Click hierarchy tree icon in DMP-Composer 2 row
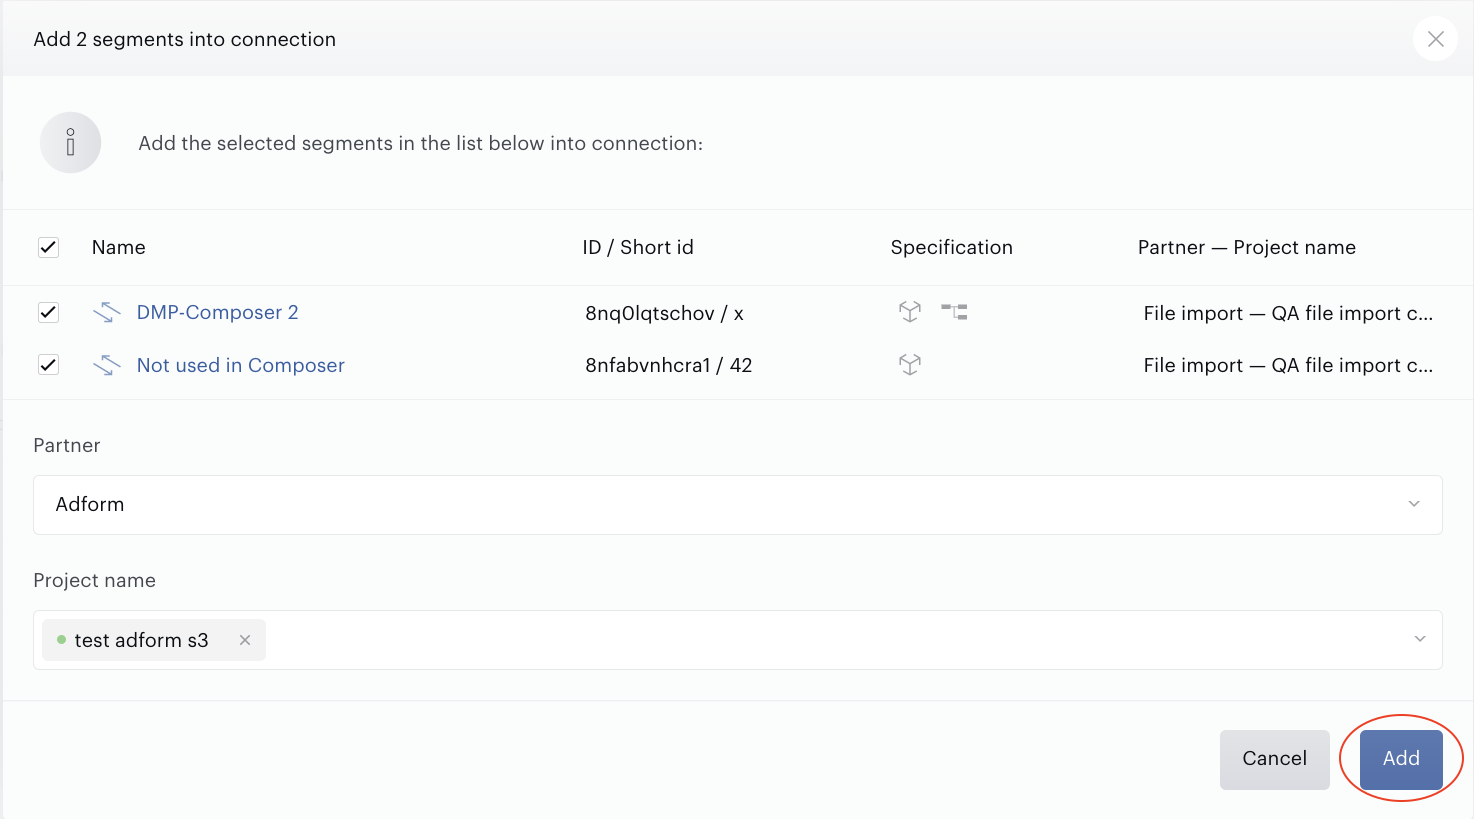Screen dimensions: 1474x819 click(x=954, y=312)
